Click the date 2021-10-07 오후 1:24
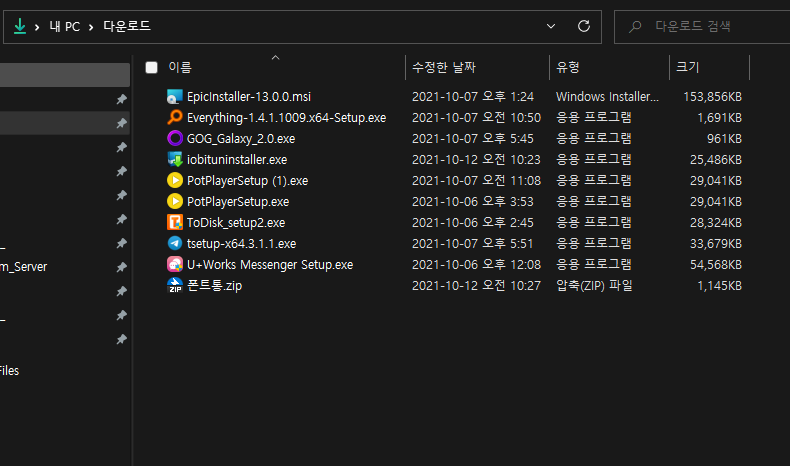The width and height of the screenshot is (790, 466). click(x=473, y=97)
